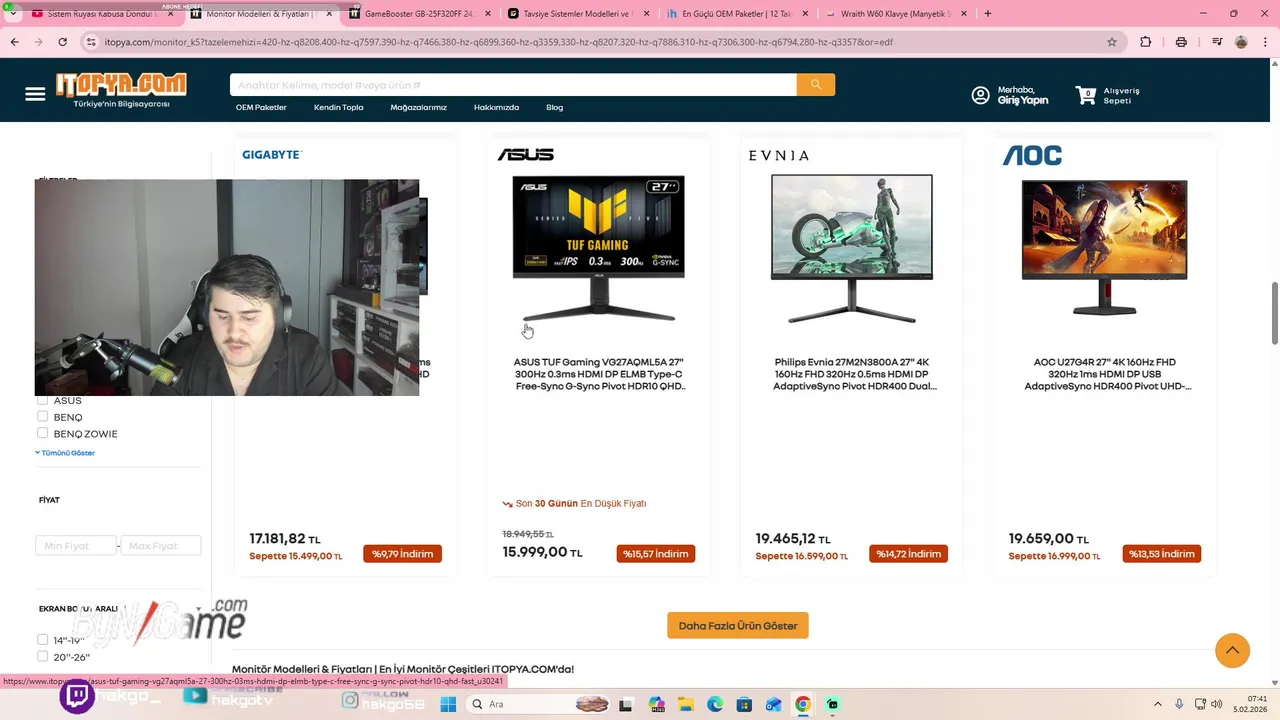Click the microphone tray icon

coord(1179,704)
